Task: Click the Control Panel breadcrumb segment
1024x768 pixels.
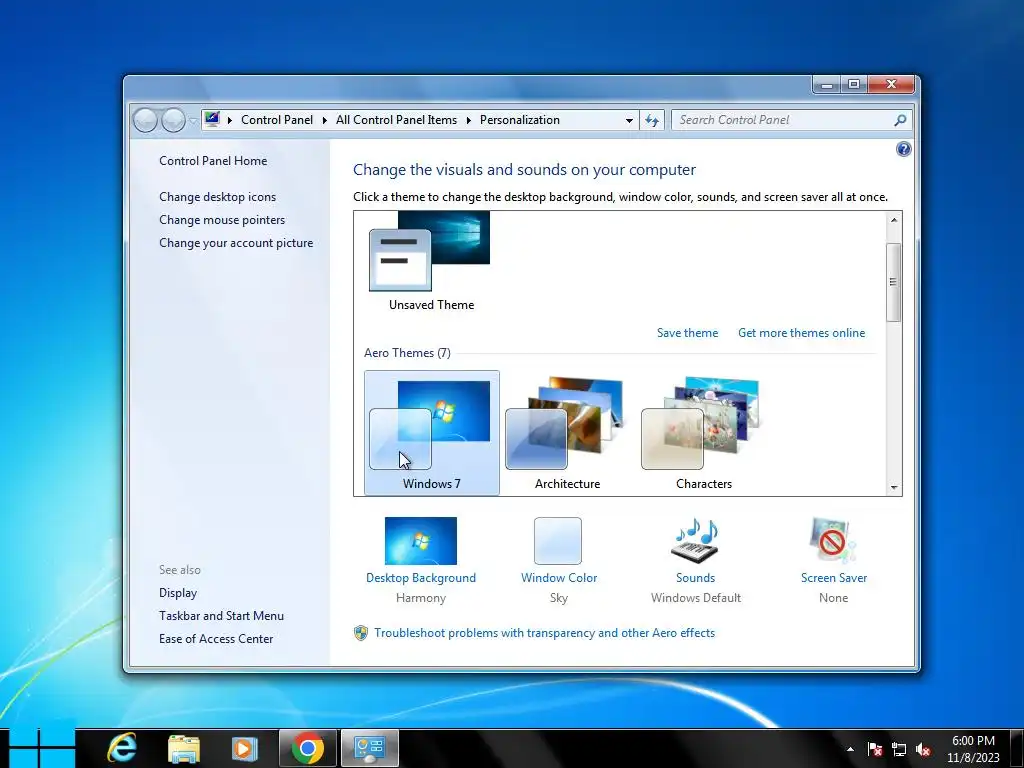Action: tap(277, 120)
